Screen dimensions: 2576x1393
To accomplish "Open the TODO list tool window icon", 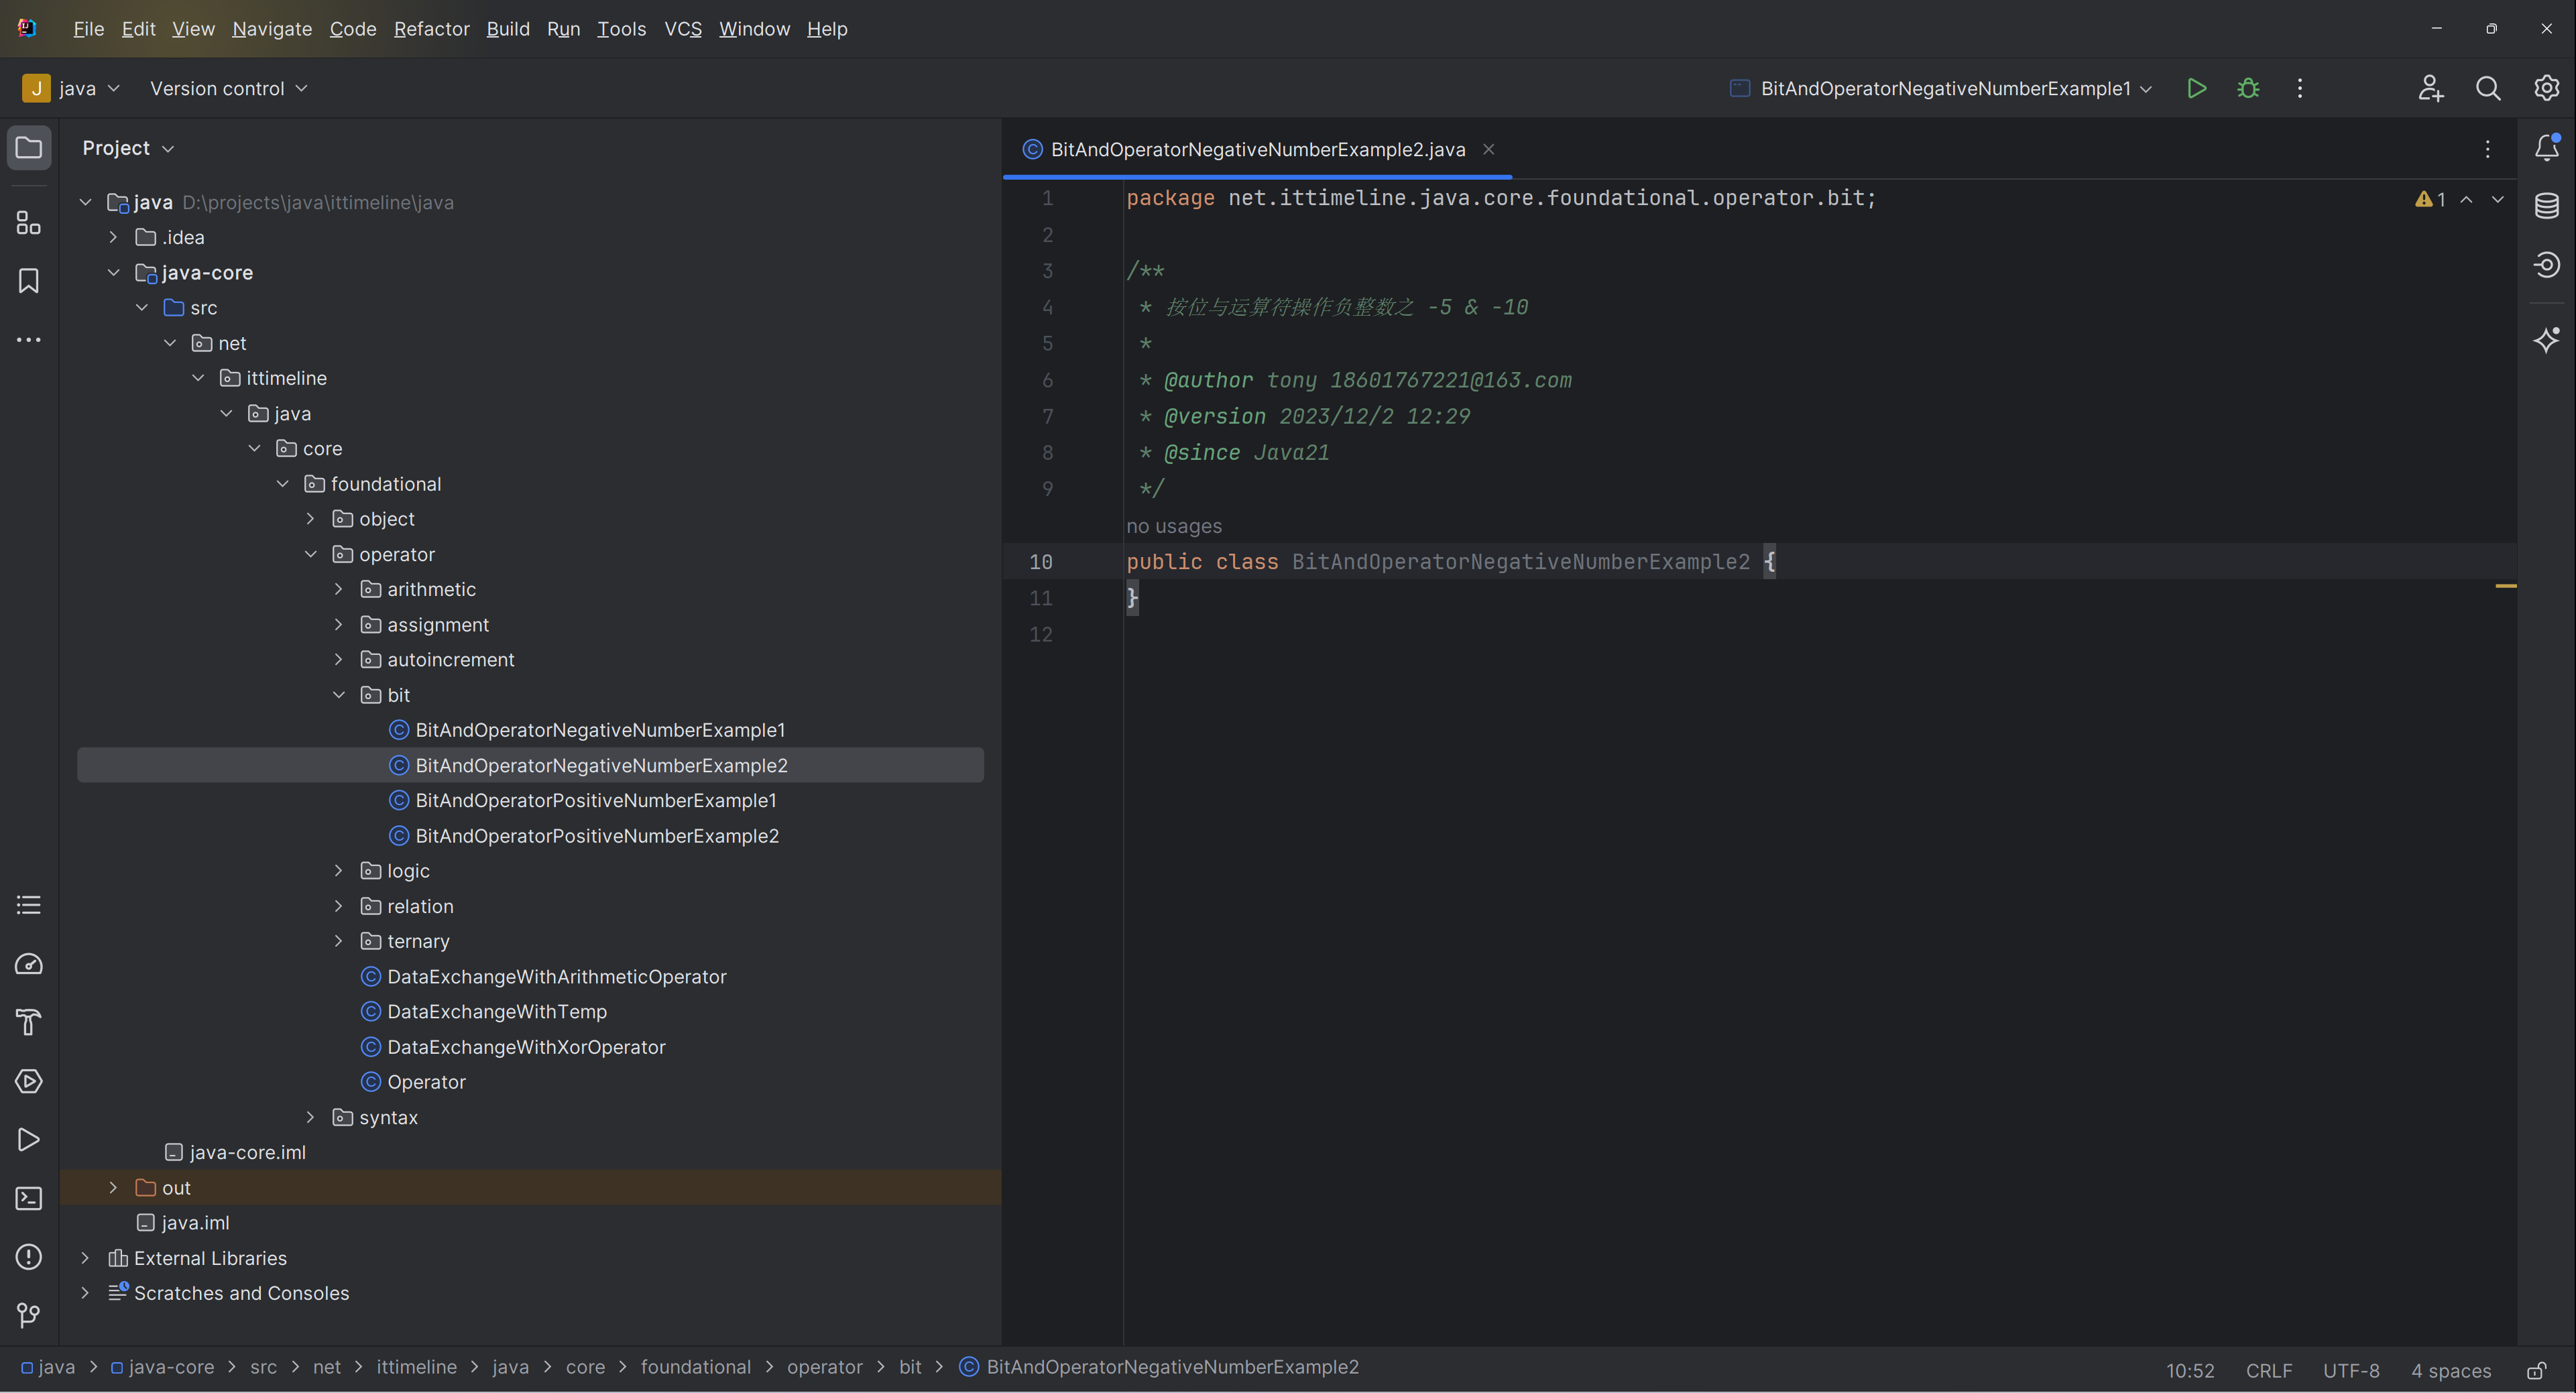I will pos(29,905).
